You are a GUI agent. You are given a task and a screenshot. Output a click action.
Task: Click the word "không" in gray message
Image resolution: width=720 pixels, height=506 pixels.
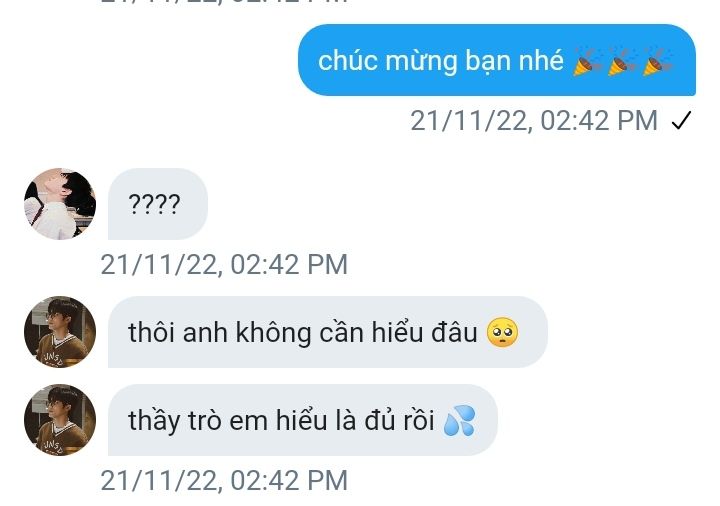point(274,333)
